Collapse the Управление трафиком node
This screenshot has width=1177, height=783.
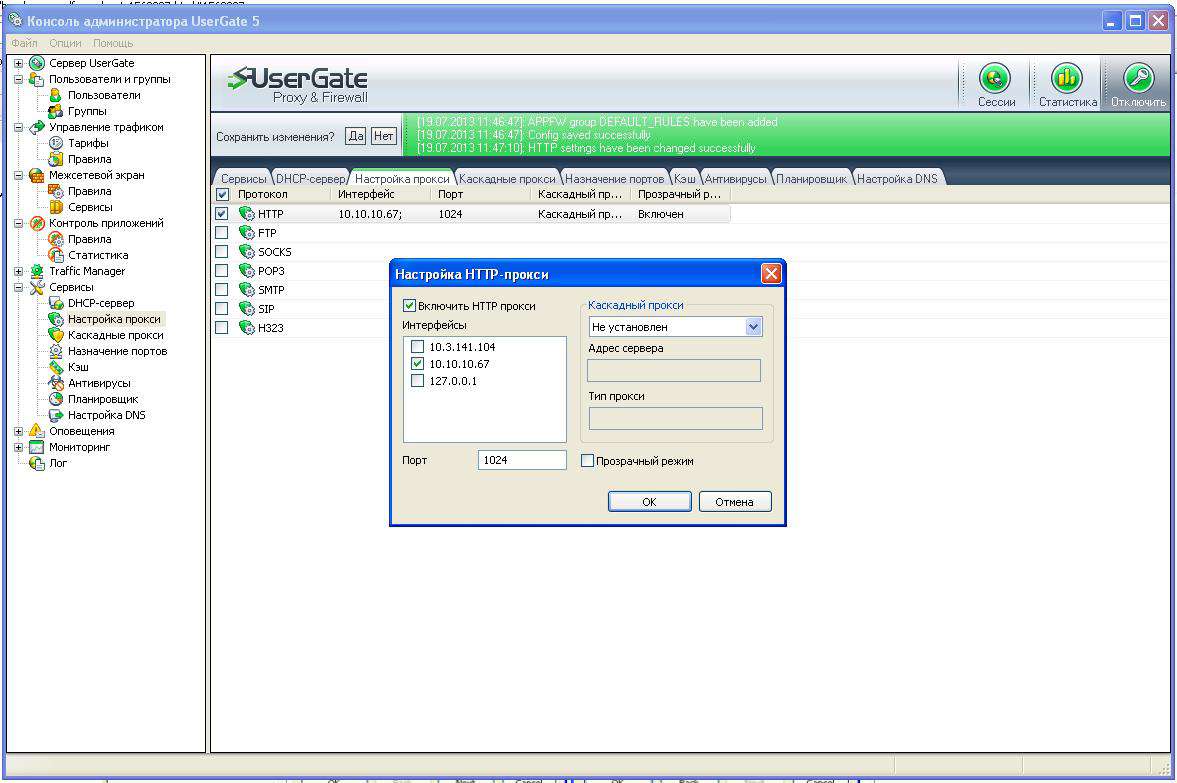(19, 127)
